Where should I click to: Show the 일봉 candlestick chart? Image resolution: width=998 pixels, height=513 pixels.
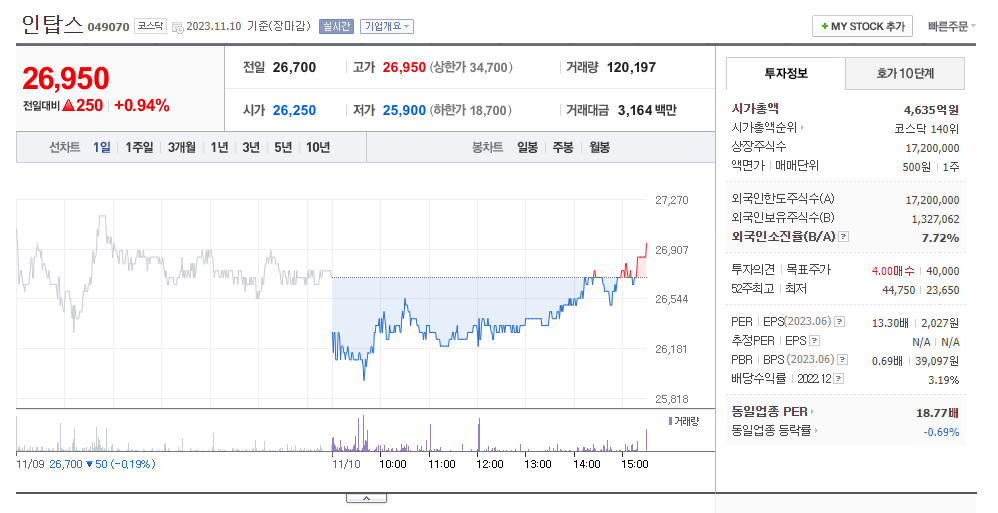point(527,147)
